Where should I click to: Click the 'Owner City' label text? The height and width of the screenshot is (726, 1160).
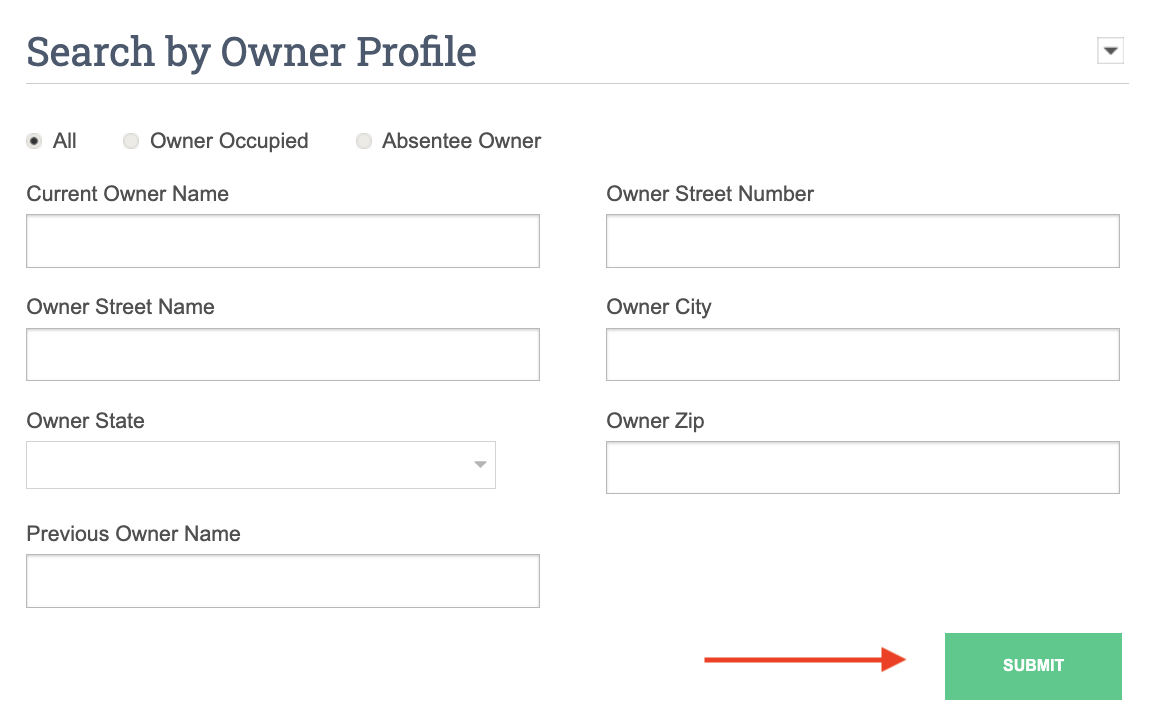click(x=659, y=307)
